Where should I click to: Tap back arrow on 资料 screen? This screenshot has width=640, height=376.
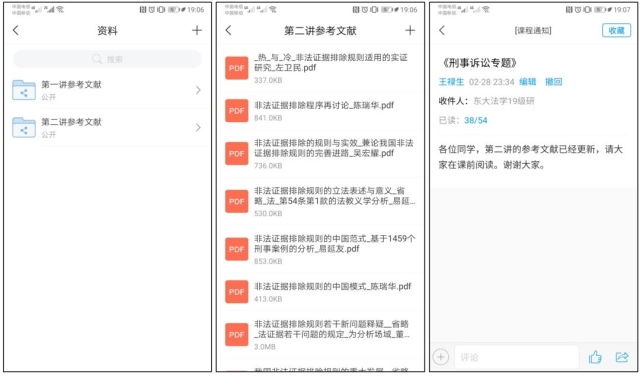(x=16, y=30)
